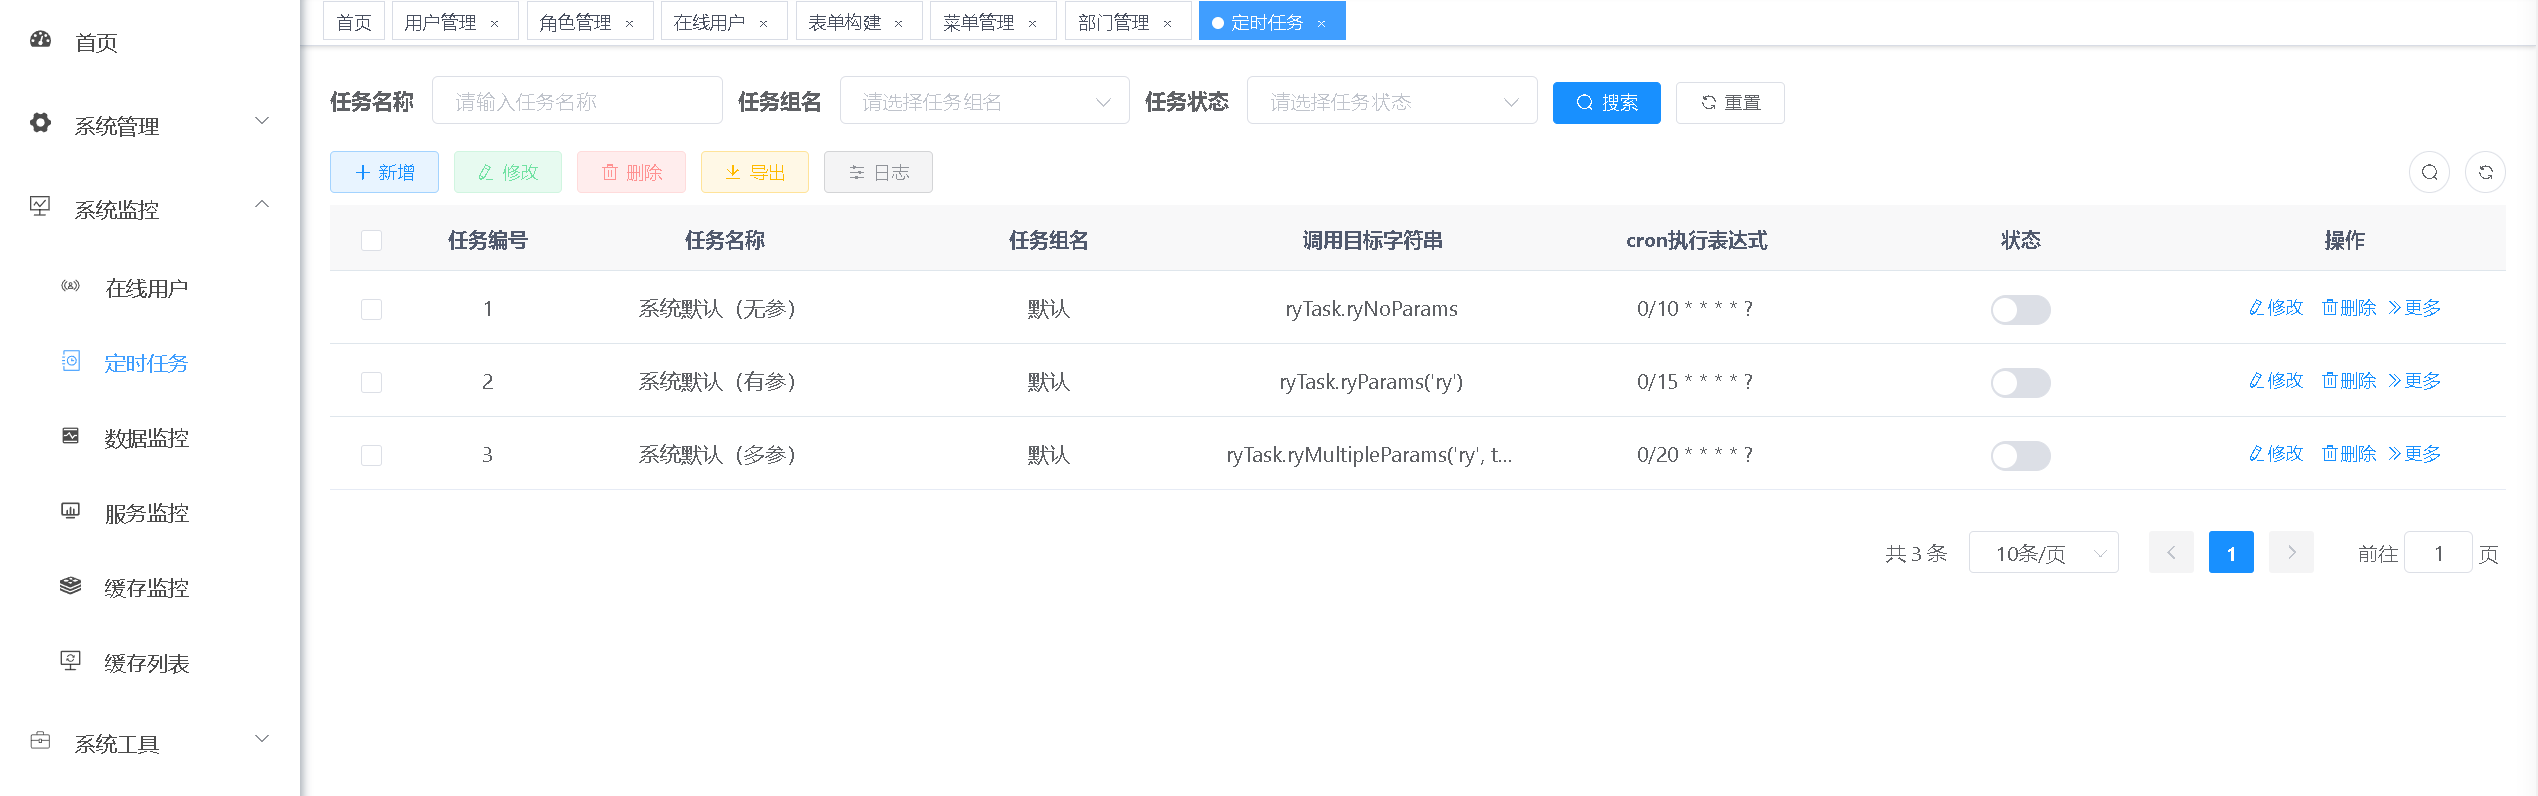Open the 任务状态 dropdown

click(x=1391, y=101)
